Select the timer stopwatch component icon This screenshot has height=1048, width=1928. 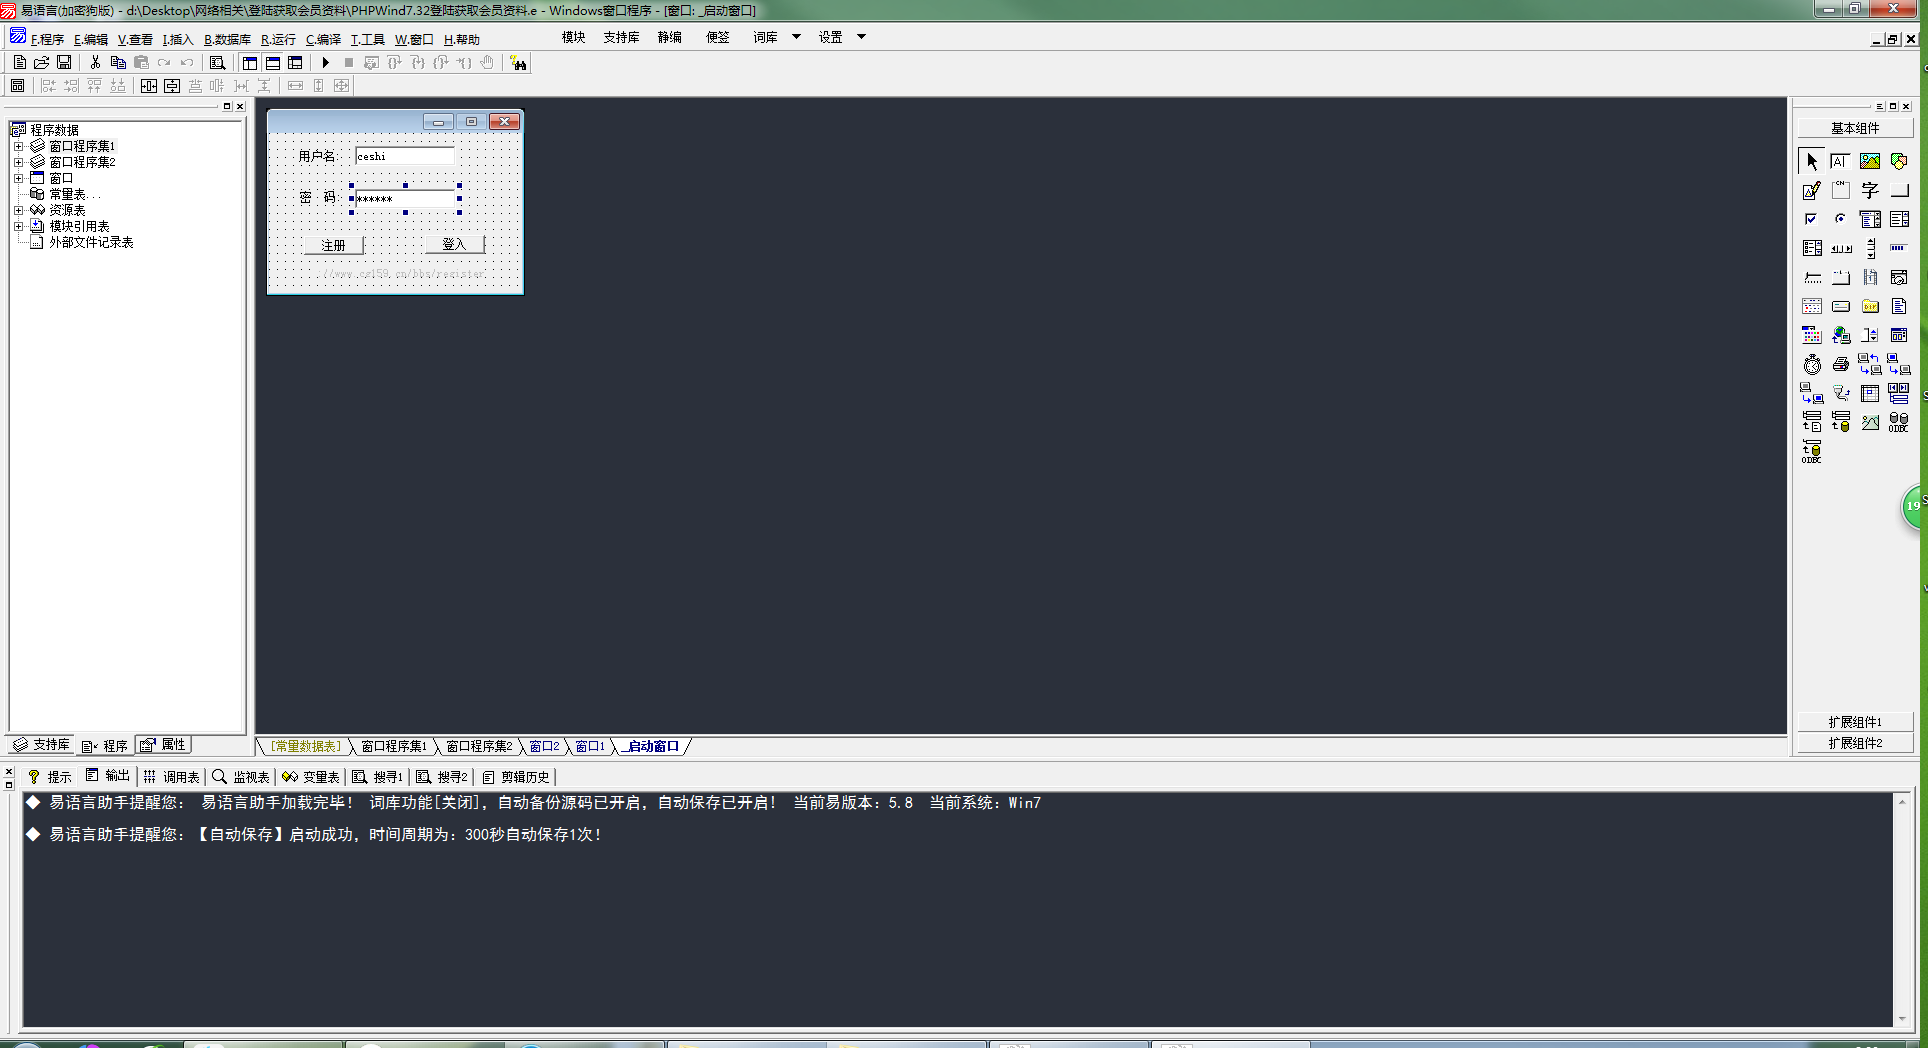click(x=1811, y=364)
